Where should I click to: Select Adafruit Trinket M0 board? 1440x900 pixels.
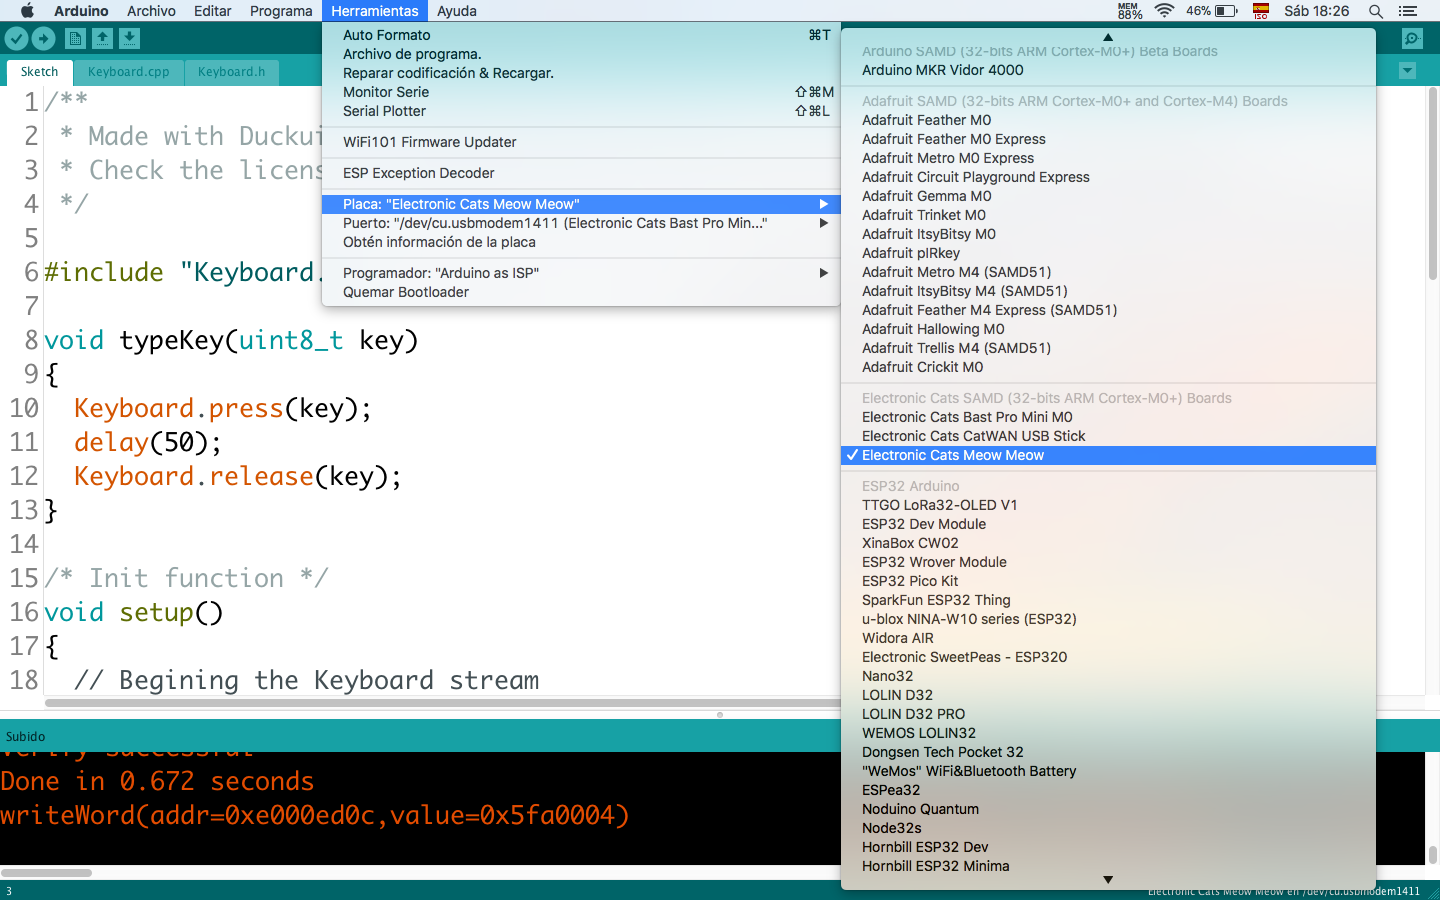(1109, 215)
